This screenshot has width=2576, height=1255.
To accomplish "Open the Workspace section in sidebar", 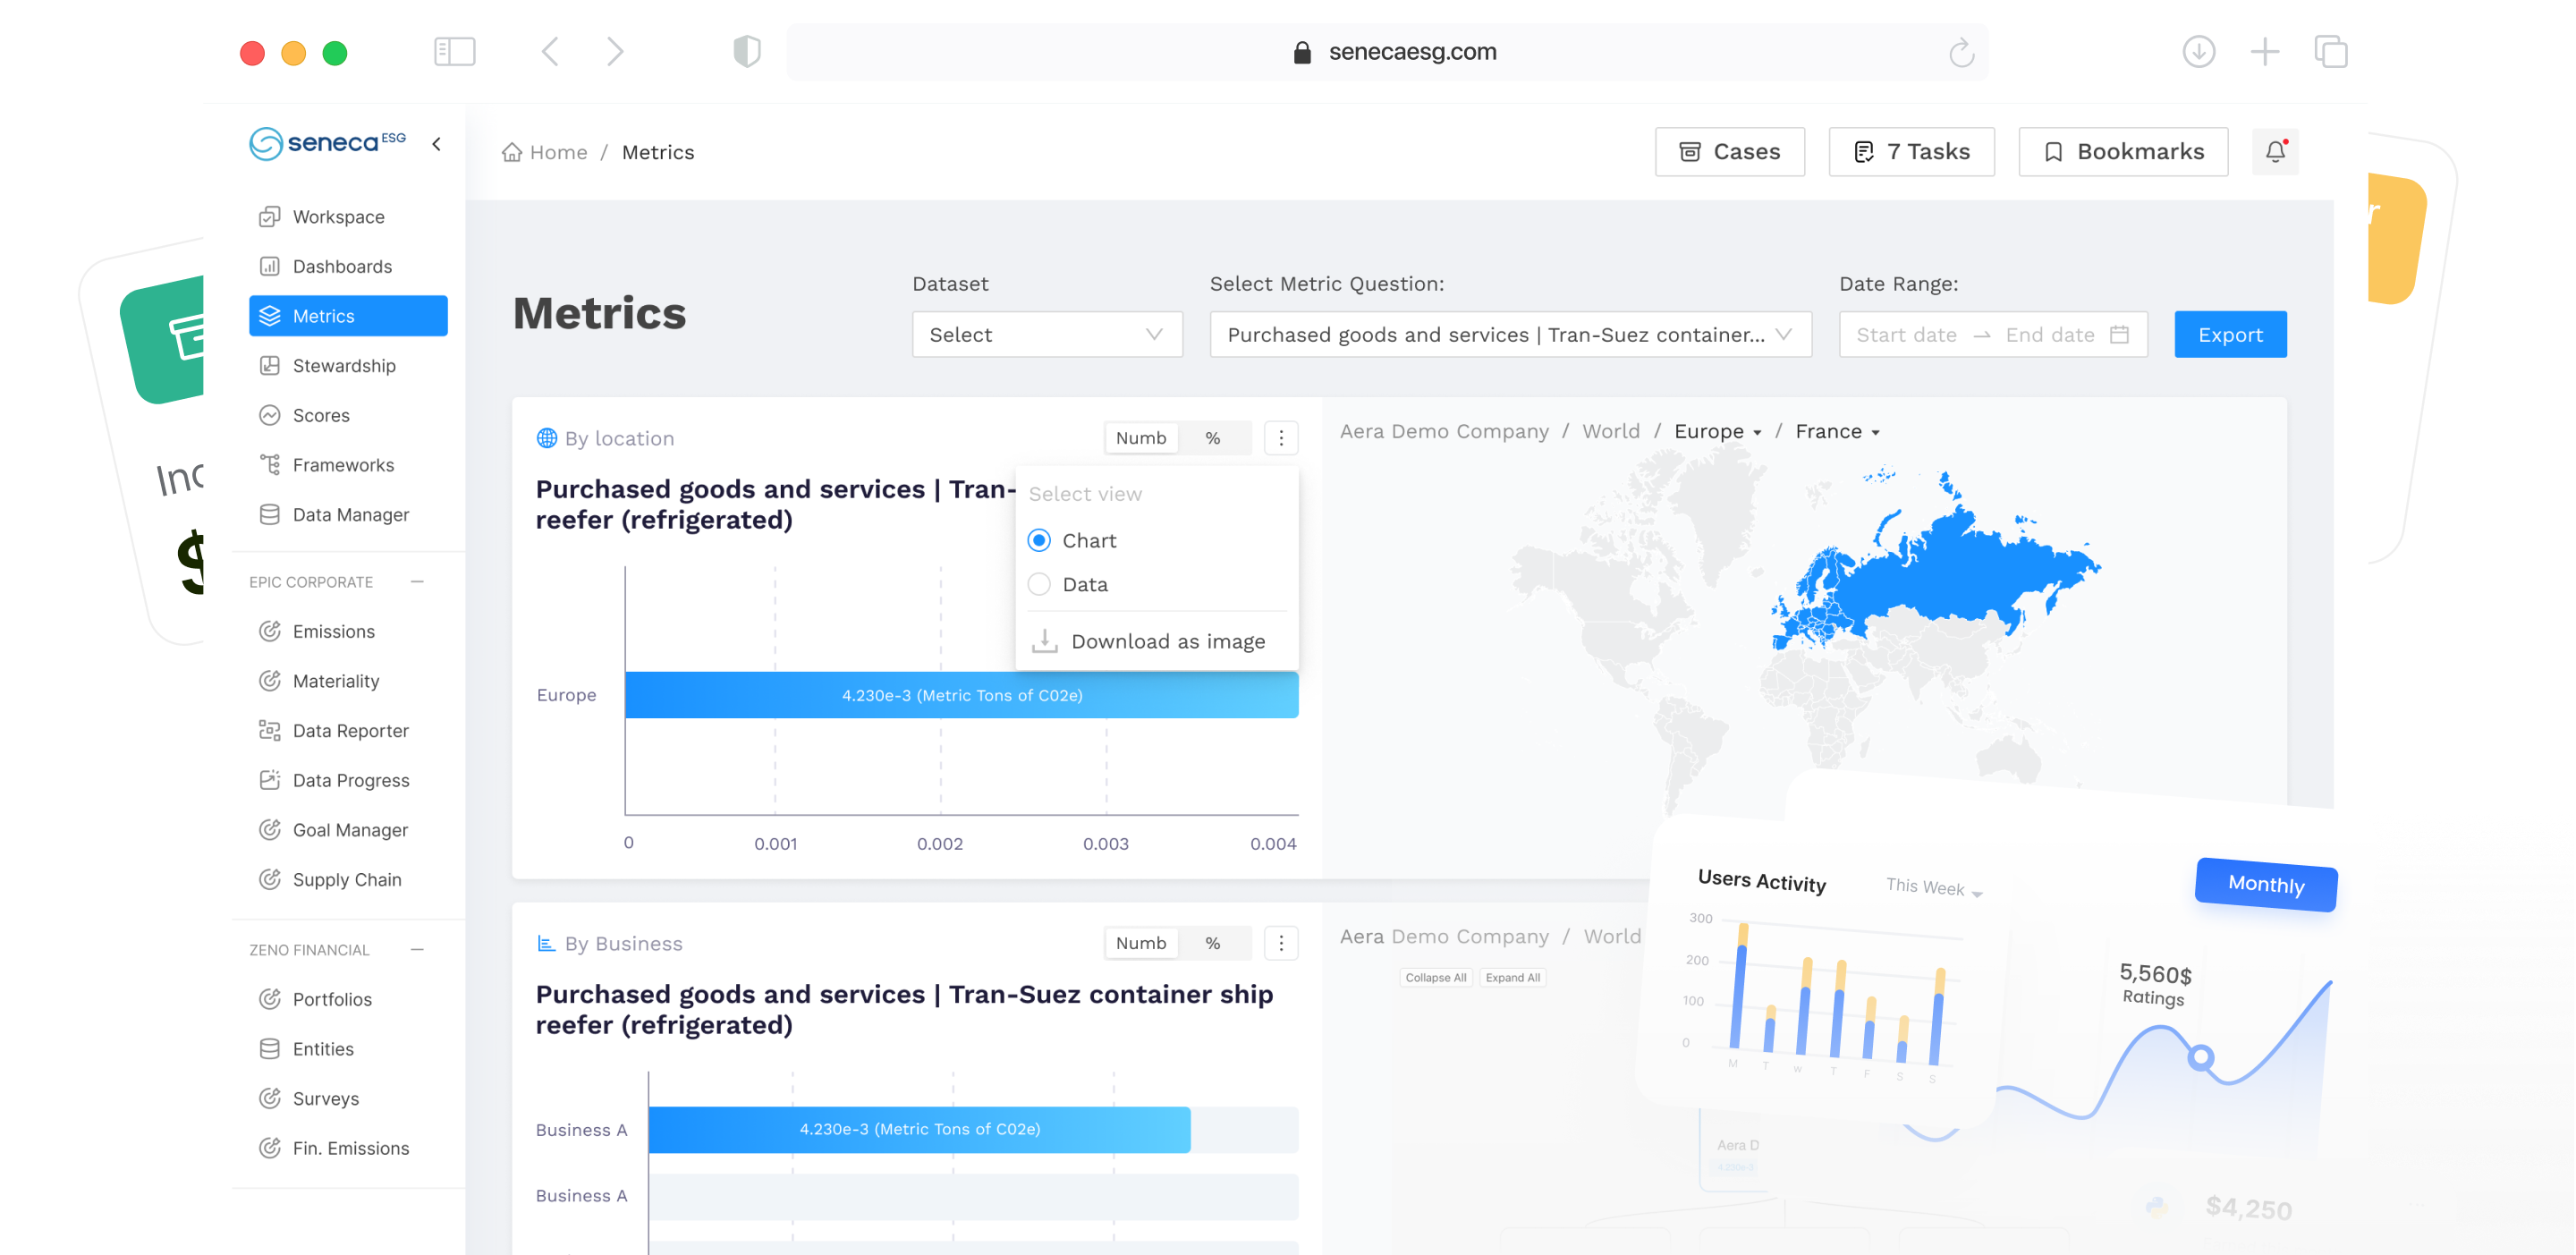I will [x=338, y=216].
